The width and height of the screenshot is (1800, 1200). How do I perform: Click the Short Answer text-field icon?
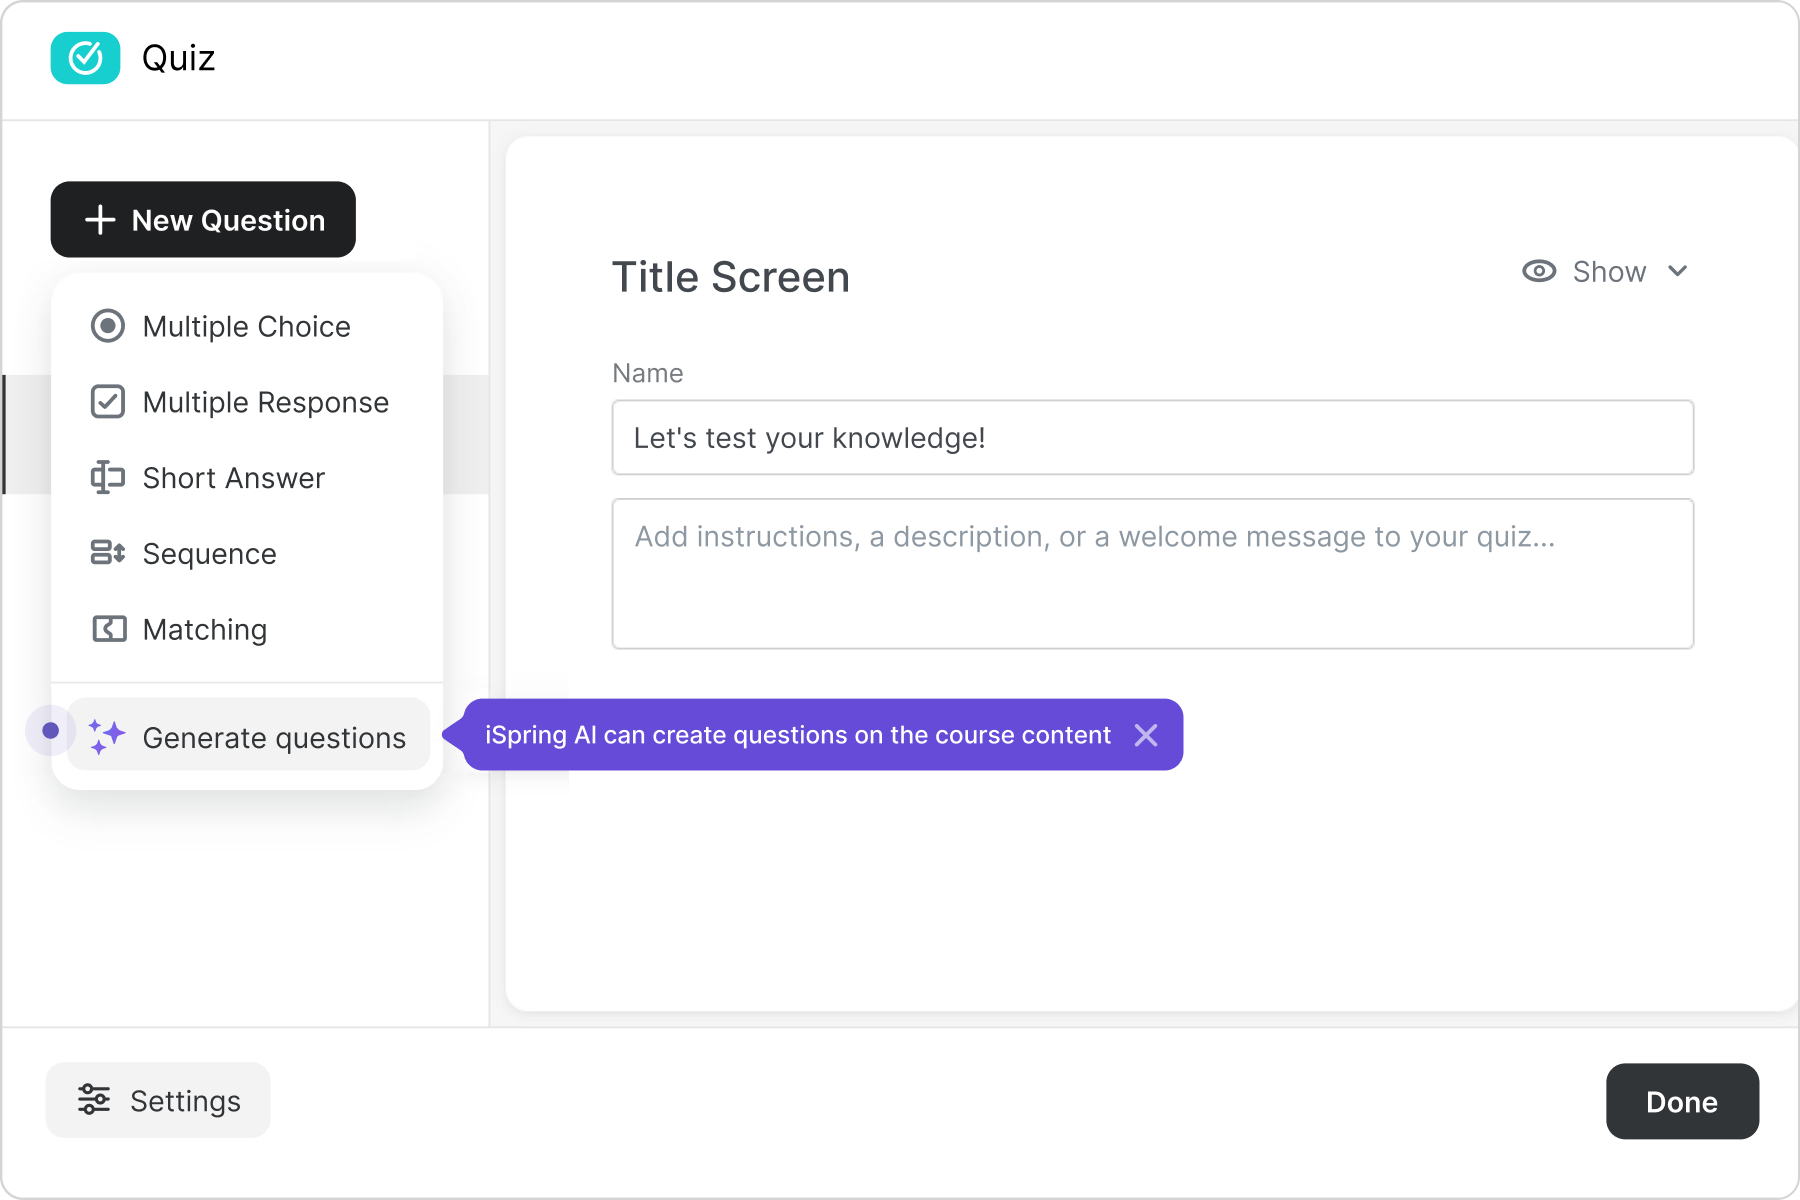point(108,478)
